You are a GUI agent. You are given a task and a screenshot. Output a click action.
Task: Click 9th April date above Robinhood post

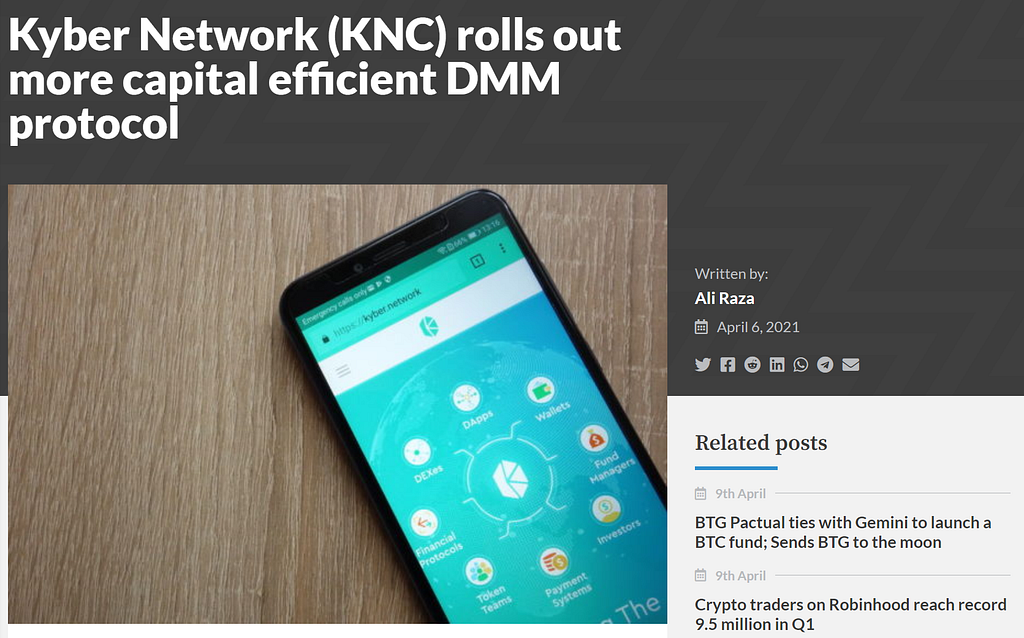(740, 575)
